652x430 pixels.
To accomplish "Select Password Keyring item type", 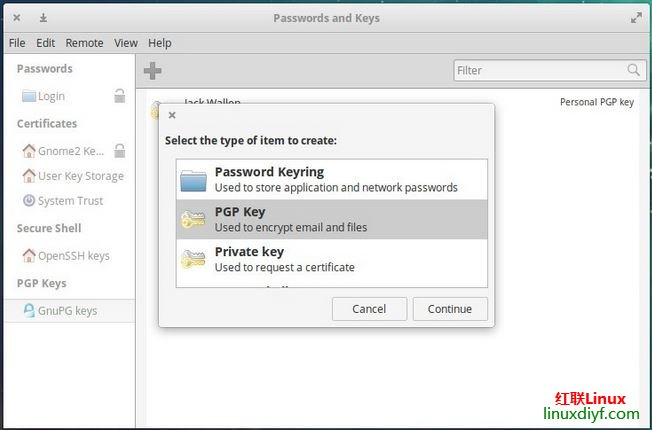I will 331,179.
